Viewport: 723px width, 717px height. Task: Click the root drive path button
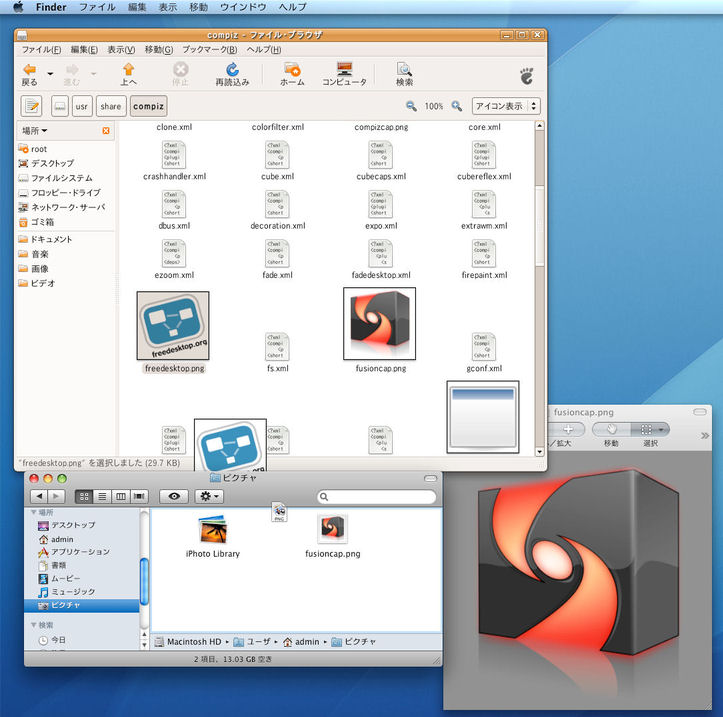59,106
